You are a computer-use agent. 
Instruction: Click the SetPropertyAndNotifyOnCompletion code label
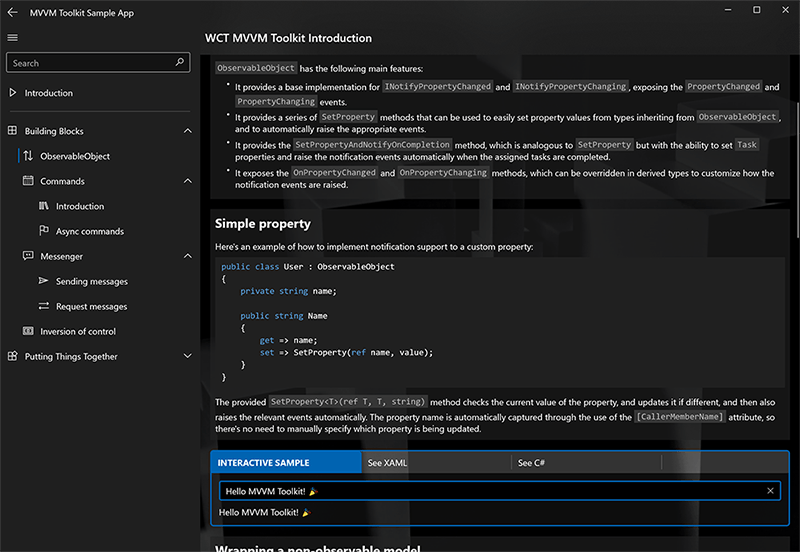(372, 144)
